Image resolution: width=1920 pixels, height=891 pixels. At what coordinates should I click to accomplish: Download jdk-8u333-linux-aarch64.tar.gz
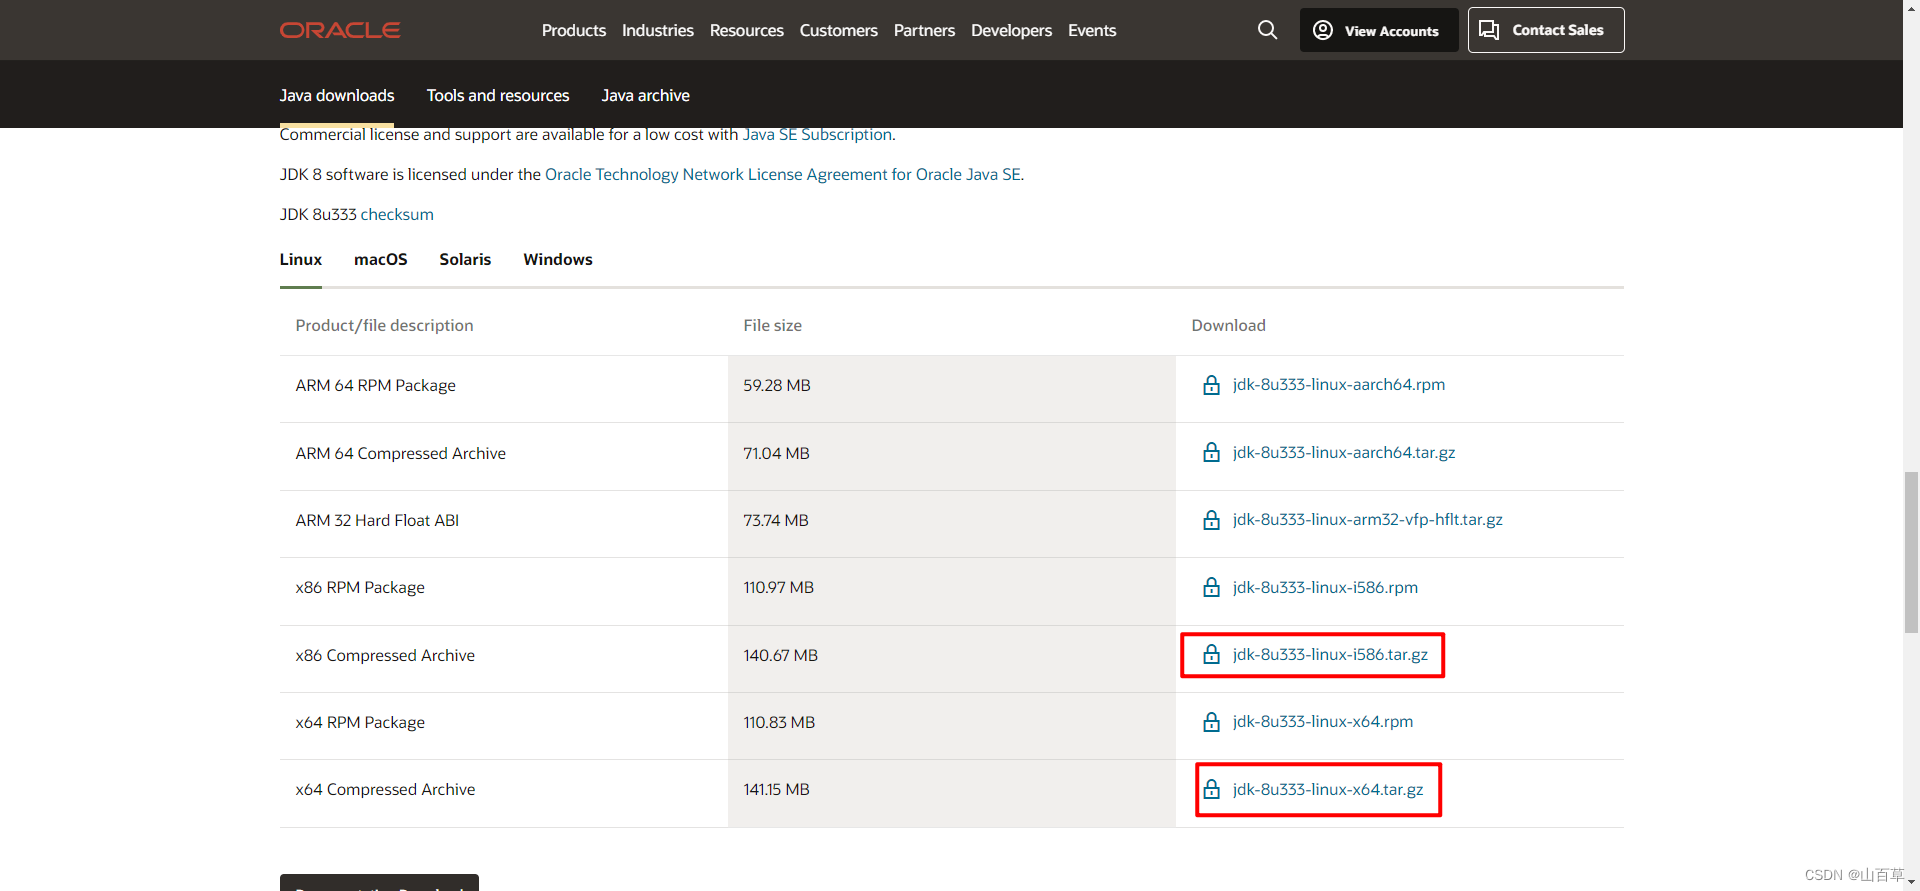click(1344, 452)
